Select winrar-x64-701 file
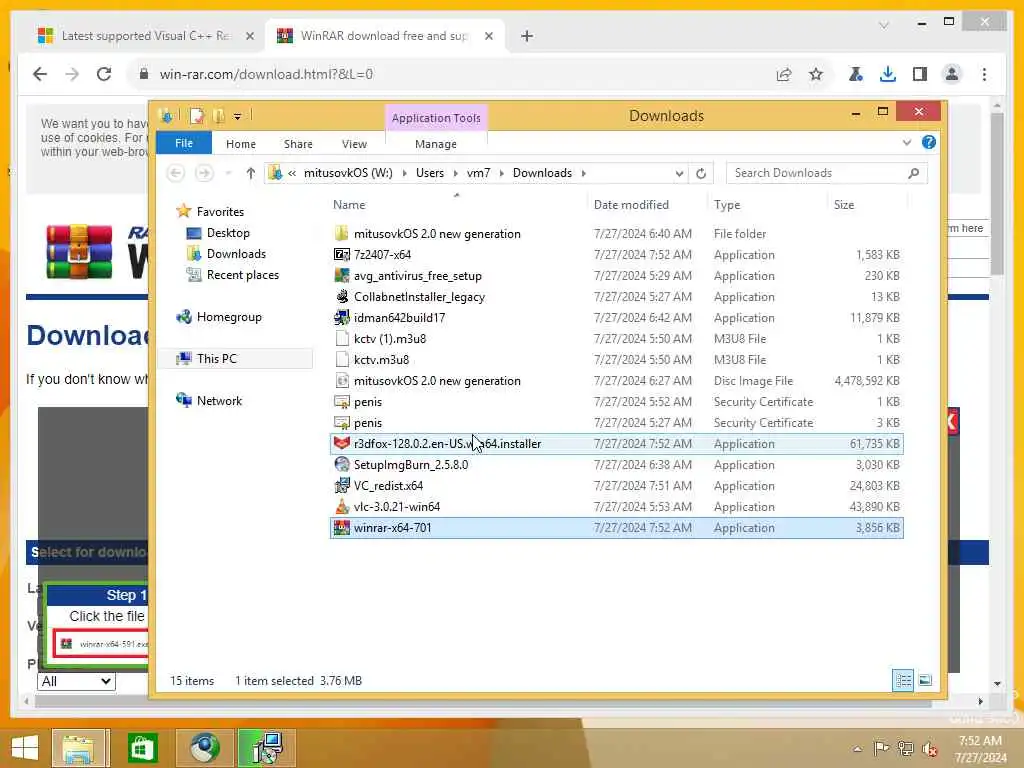1024x768 pixels. [616, 528]
